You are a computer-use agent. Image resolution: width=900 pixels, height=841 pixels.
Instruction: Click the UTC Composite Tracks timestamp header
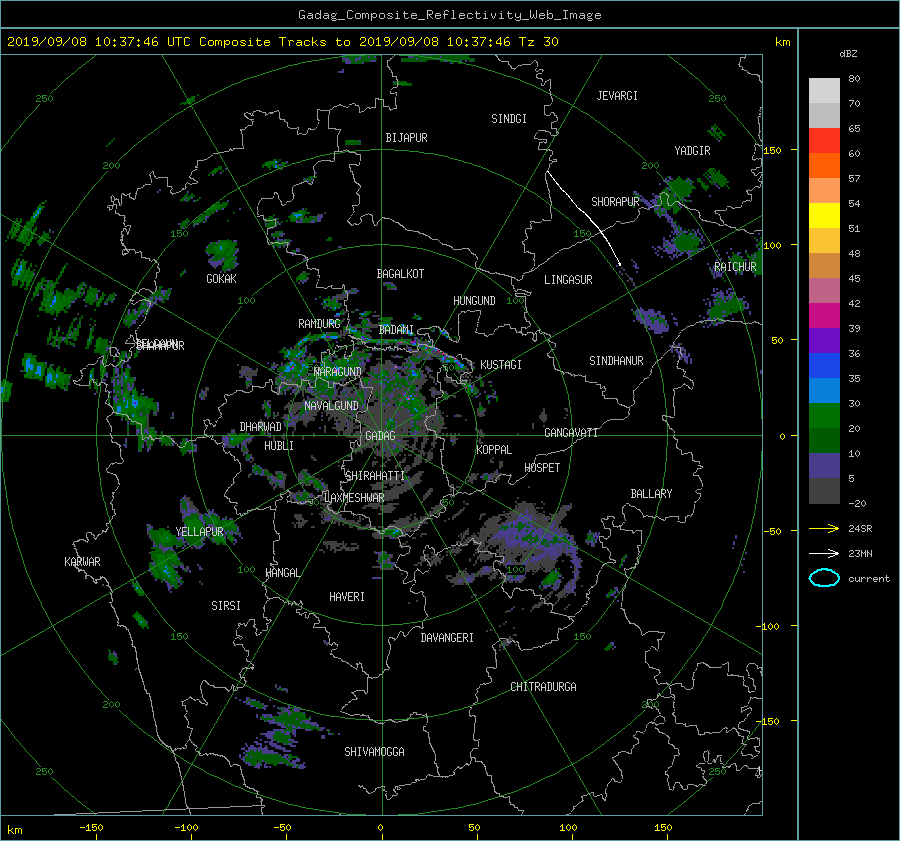[x=282, y=42]
